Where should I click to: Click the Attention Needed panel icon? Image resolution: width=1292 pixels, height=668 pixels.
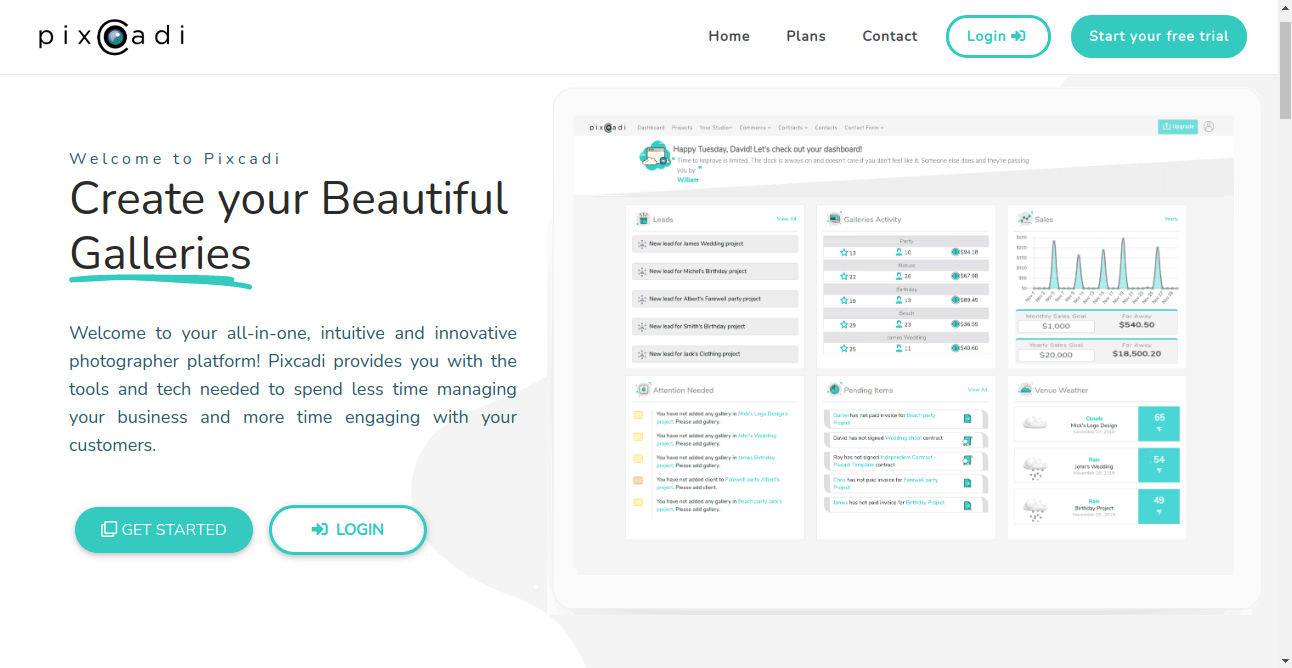[x=643, y=390]
